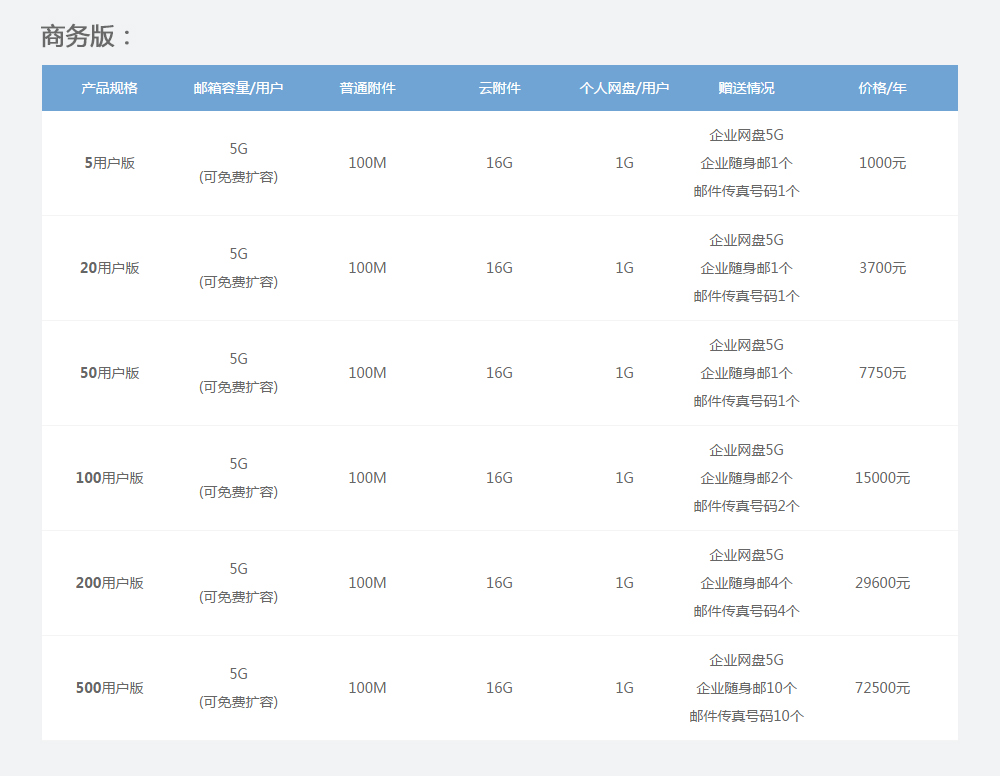
Task: Click 邮件传真号码10个 in the 500用户版 row
Action: point(746,716)
